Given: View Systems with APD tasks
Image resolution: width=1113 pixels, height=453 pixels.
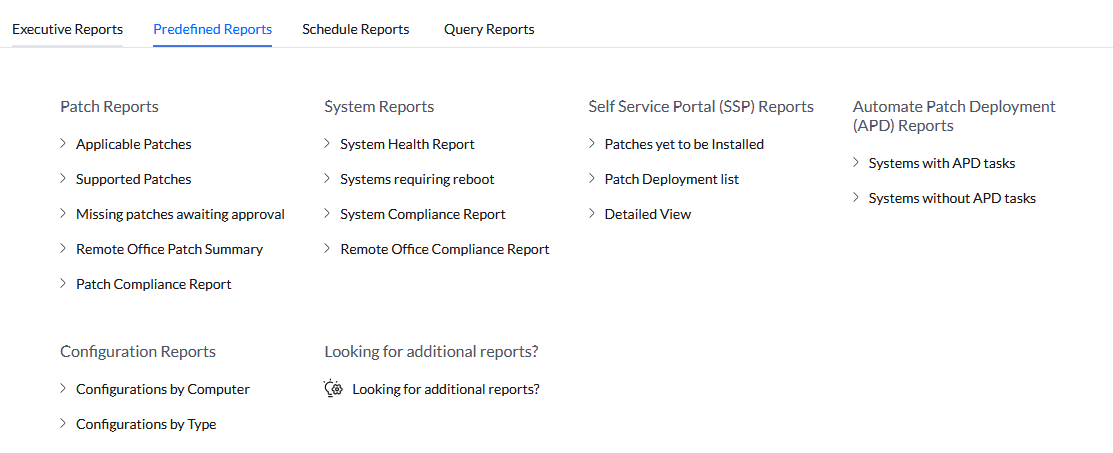Looking at the screenshot, I should [x=942, y=163].
